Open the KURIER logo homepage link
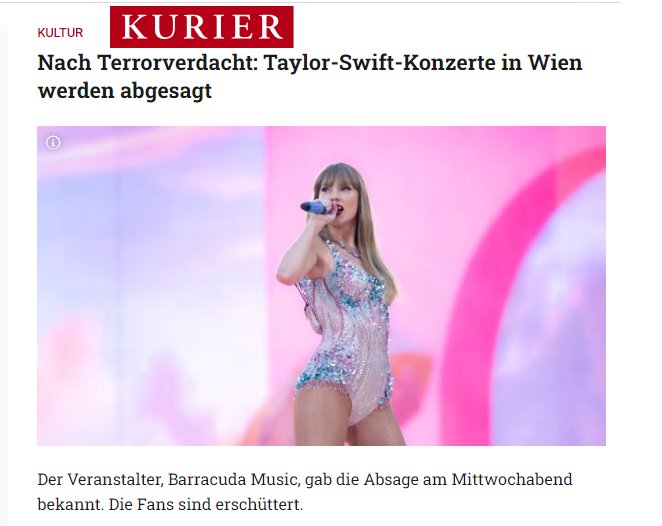This screenshot has width=662, height=526. tap(201, 27)
